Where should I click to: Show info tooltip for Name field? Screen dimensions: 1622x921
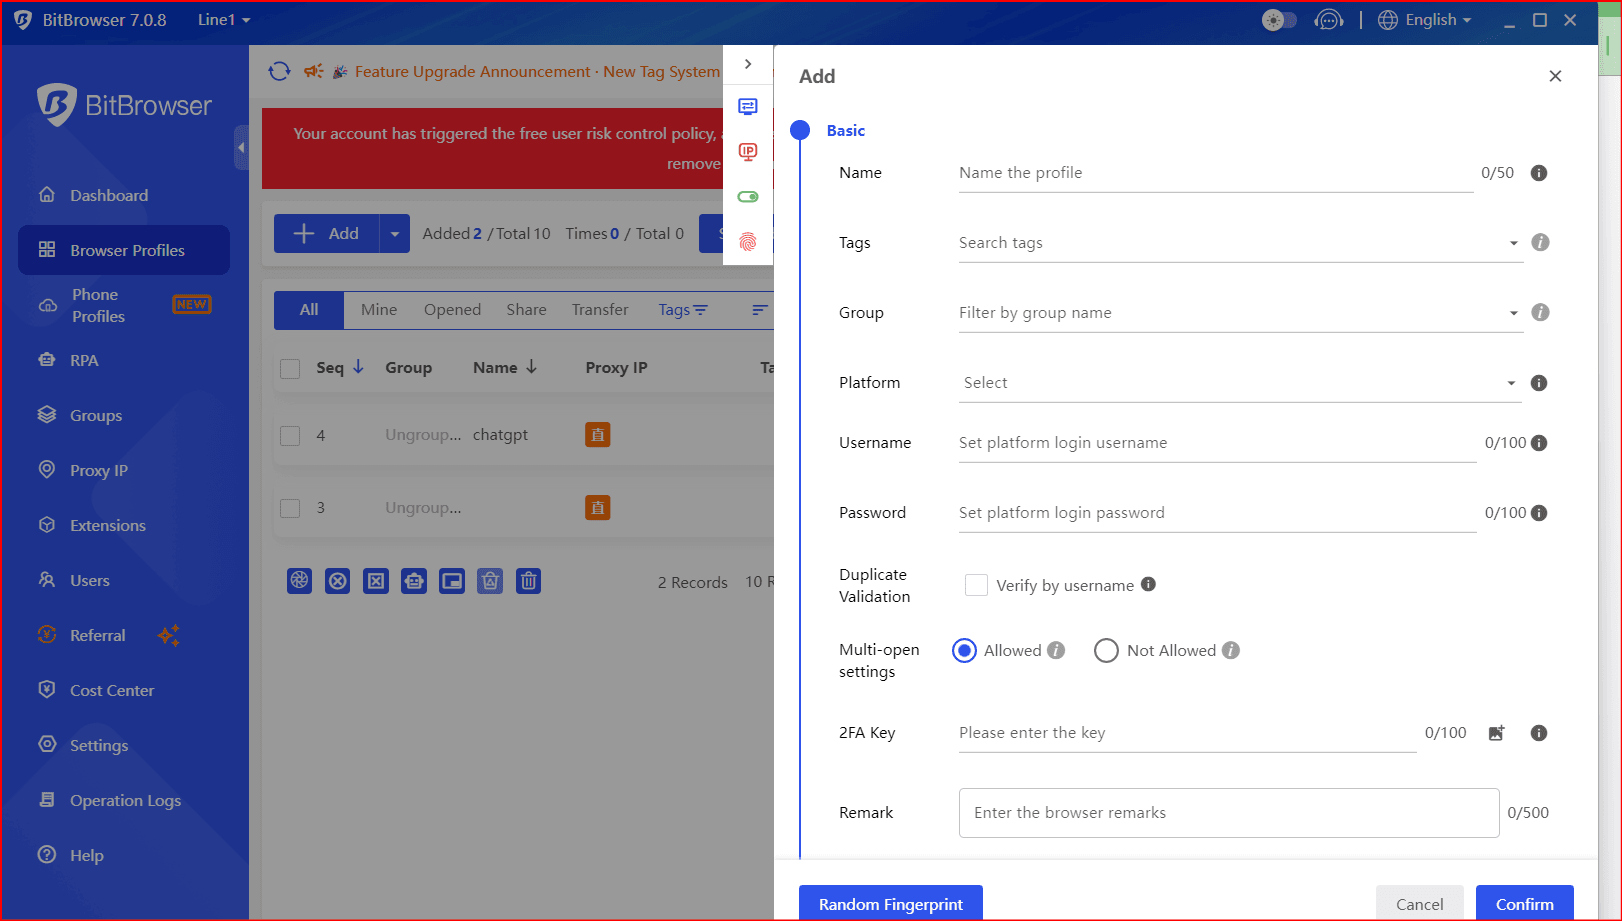point(1539,173)
